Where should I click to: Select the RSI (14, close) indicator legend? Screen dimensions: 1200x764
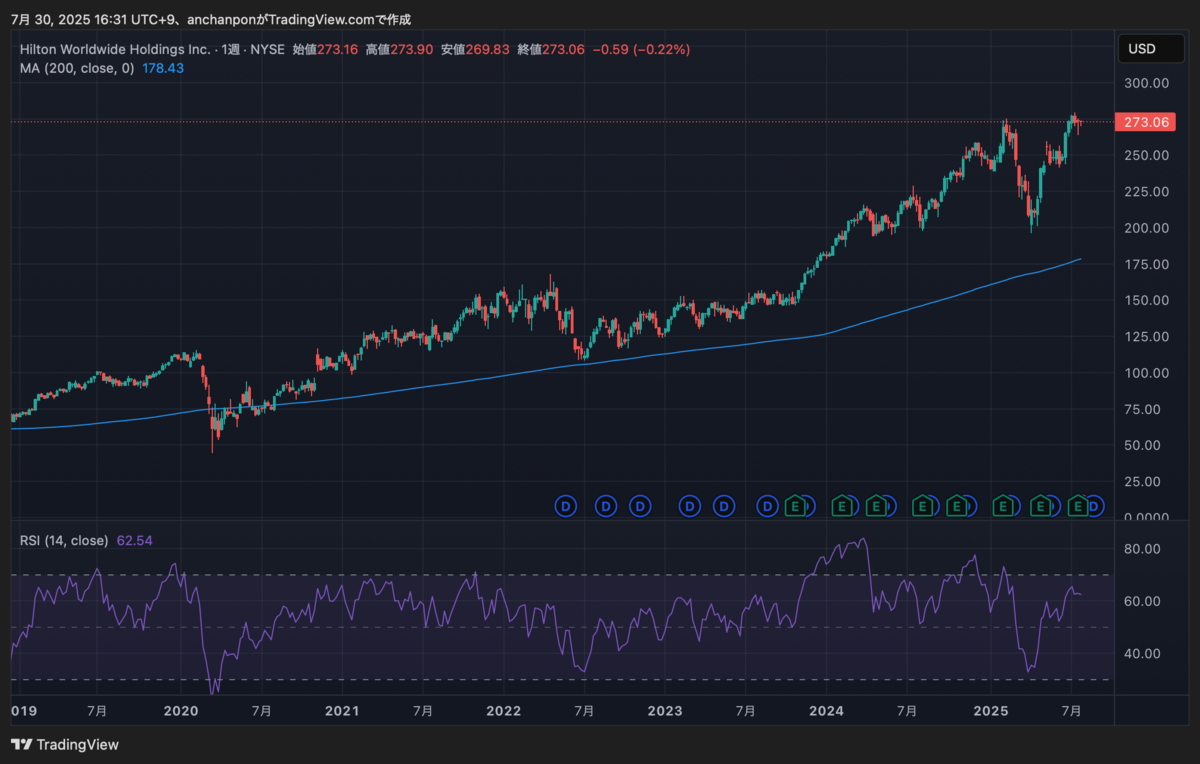[x=64, y=540]
